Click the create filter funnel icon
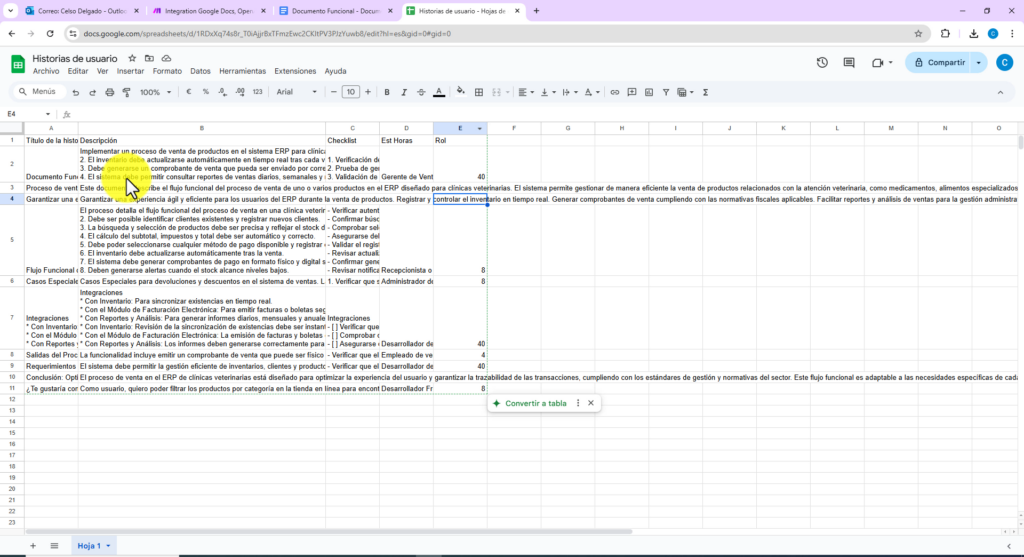Image resolution: width=1024 pixels, height=557 pixels. [x=666, y=92]
